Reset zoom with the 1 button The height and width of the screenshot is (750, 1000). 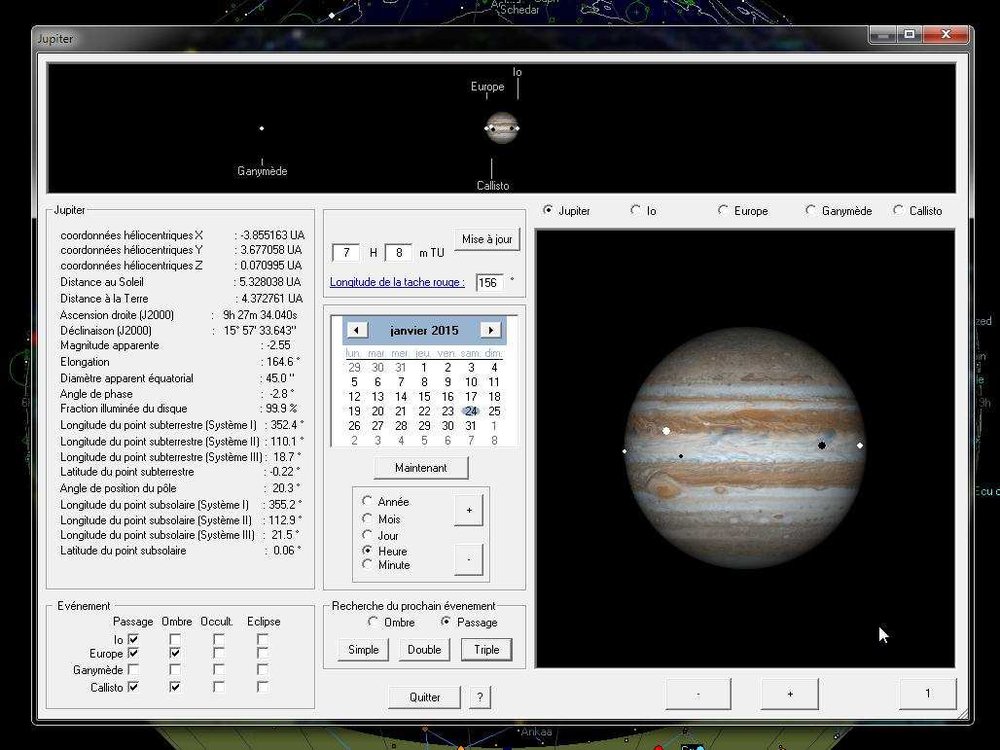pos(927,694)
